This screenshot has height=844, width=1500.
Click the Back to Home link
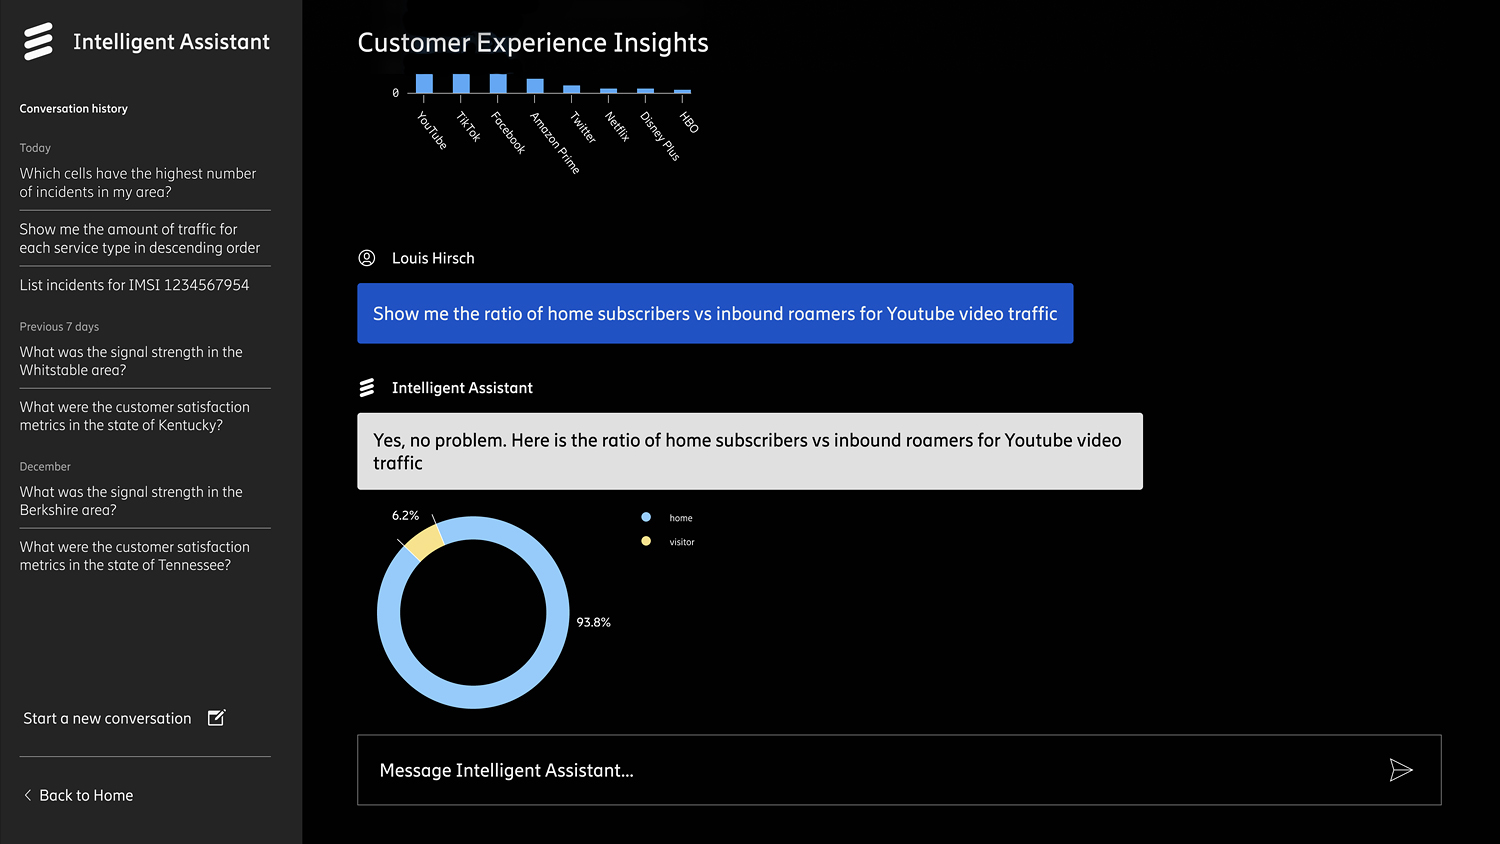(x=86, y=795)
